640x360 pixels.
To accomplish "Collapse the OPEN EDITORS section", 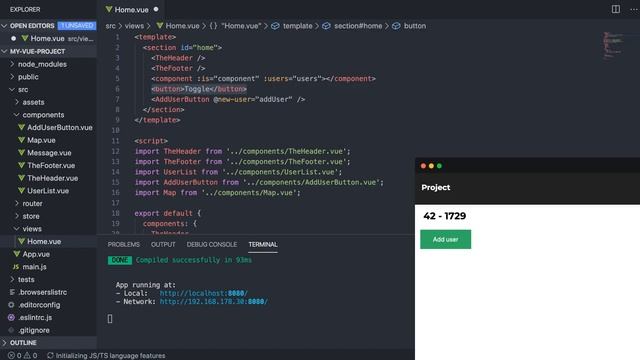I will click(x=4, y=26).
